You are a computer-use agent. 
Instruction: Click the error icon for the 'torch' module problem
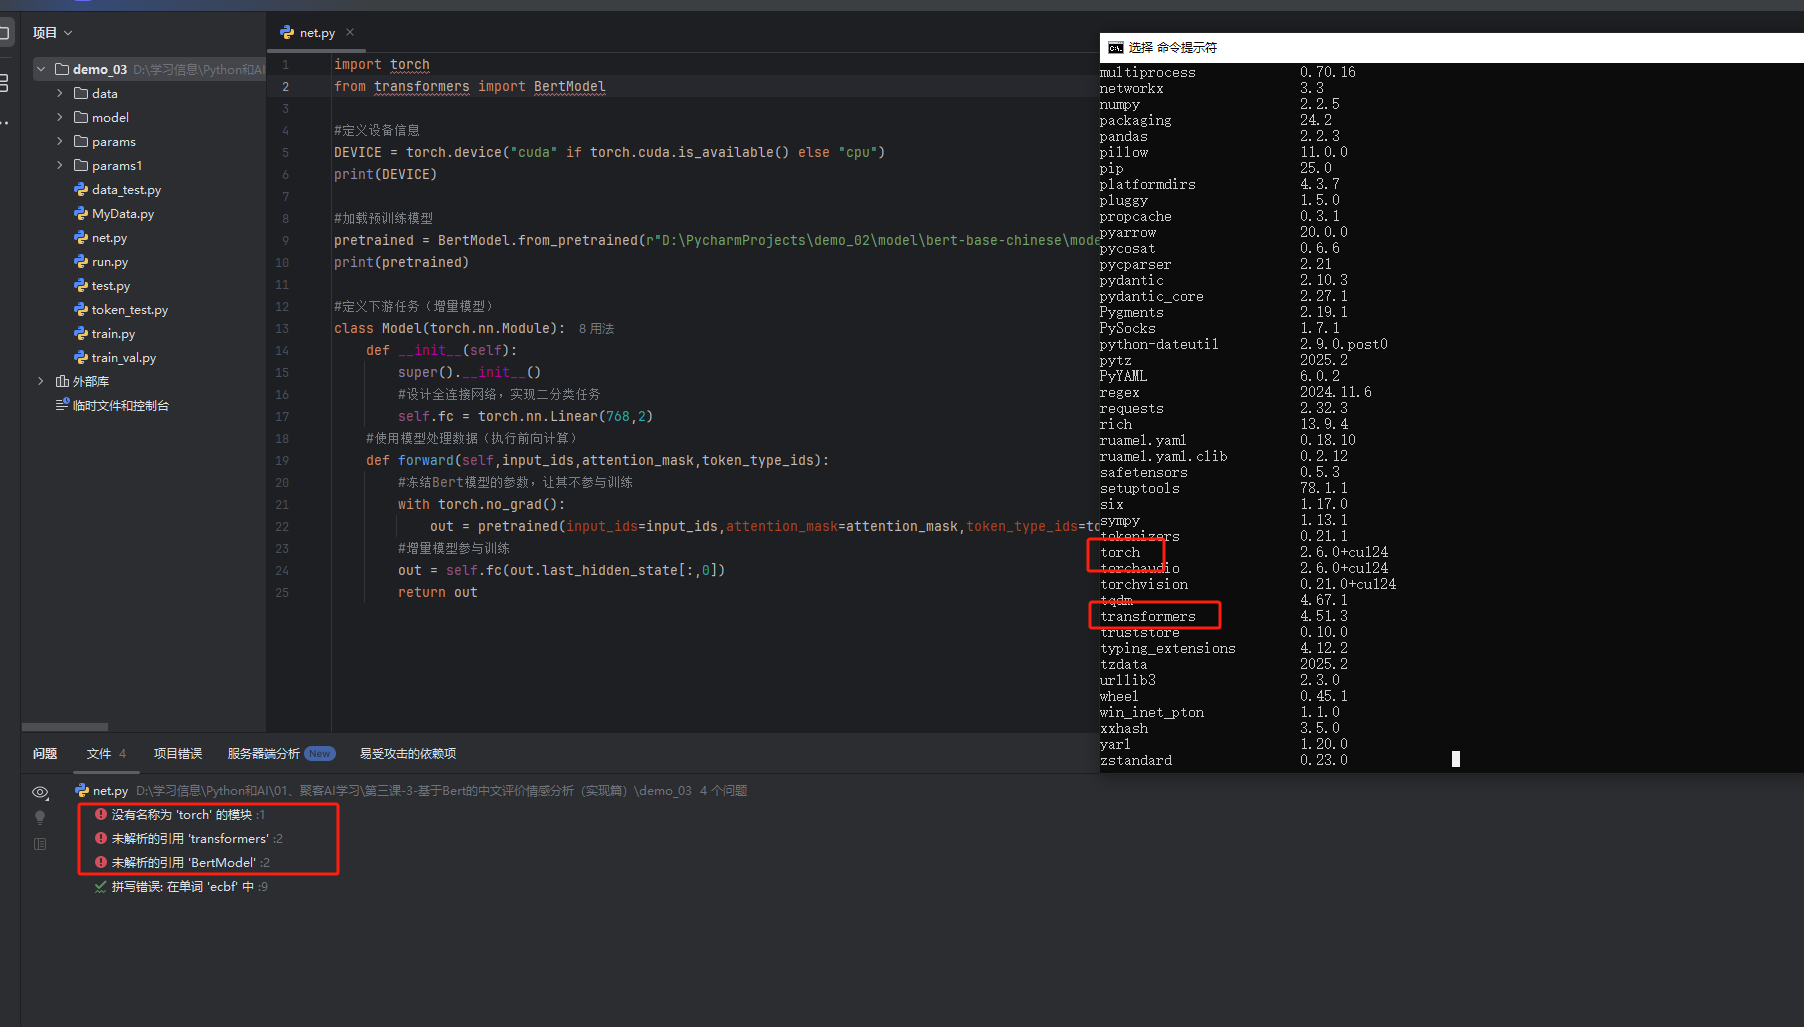101,814
